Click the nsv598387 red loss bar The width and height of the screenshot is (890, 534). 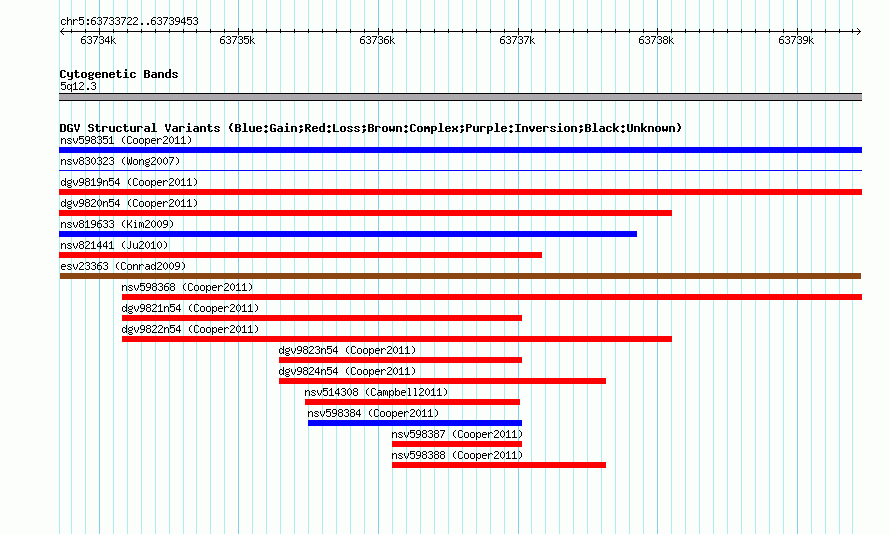(457, 444)
